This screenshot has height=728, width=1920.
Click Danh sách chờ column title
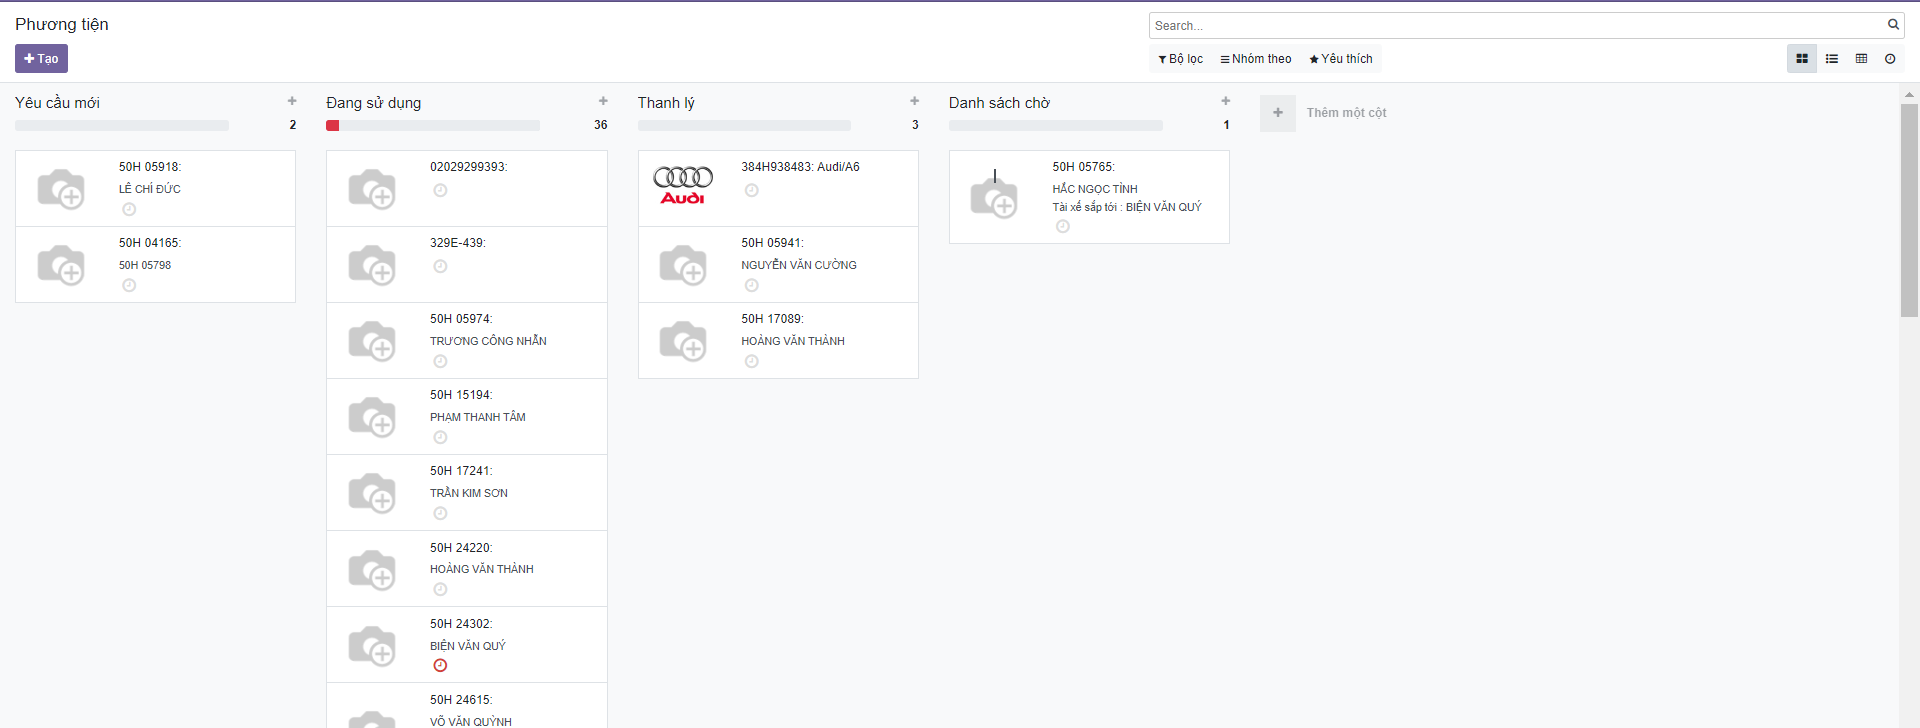(x=998, y=103)
